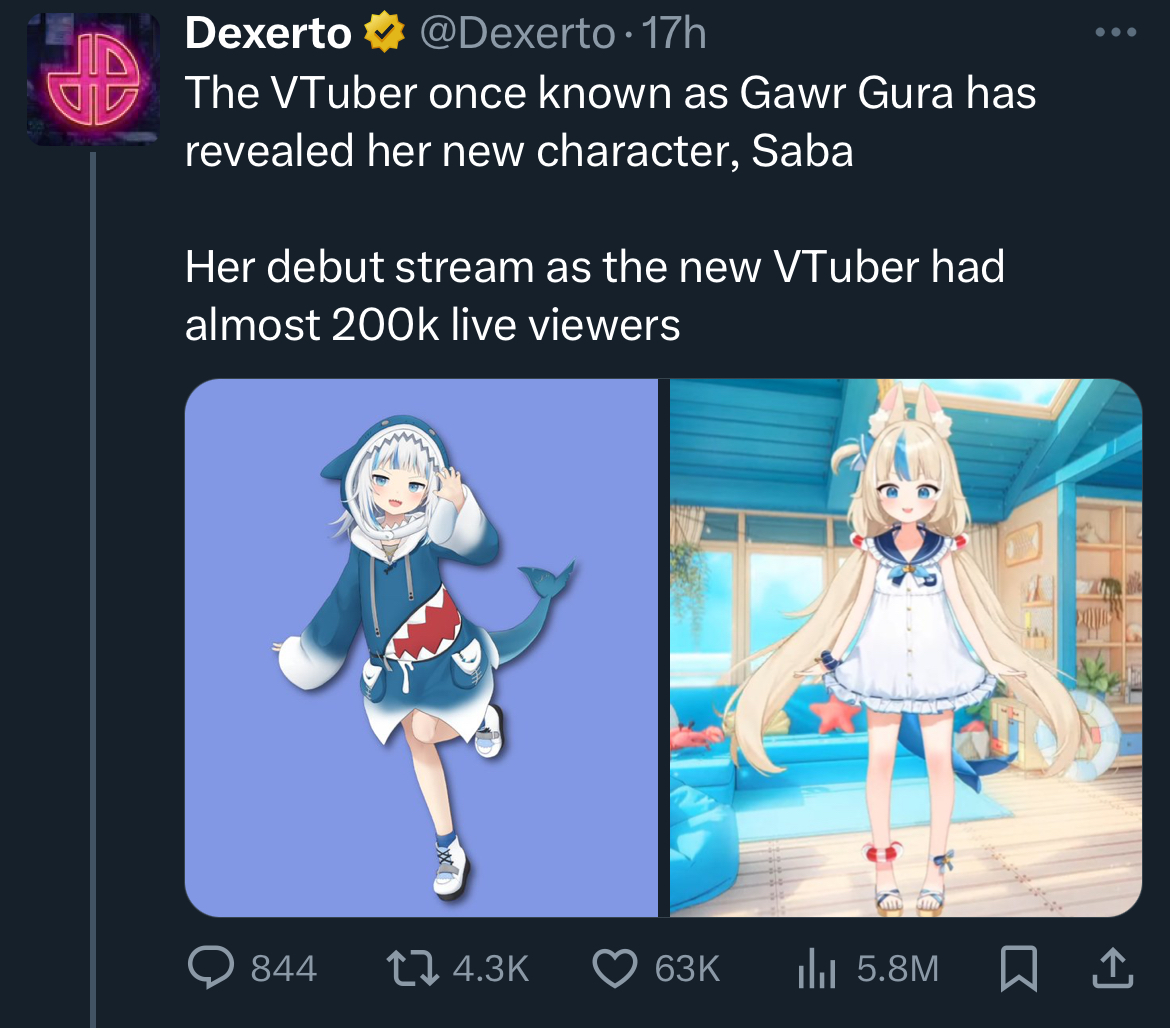Click the tweet text about Saba
The width and height of the screenshot is (1170, 1028).
[610, 209]
